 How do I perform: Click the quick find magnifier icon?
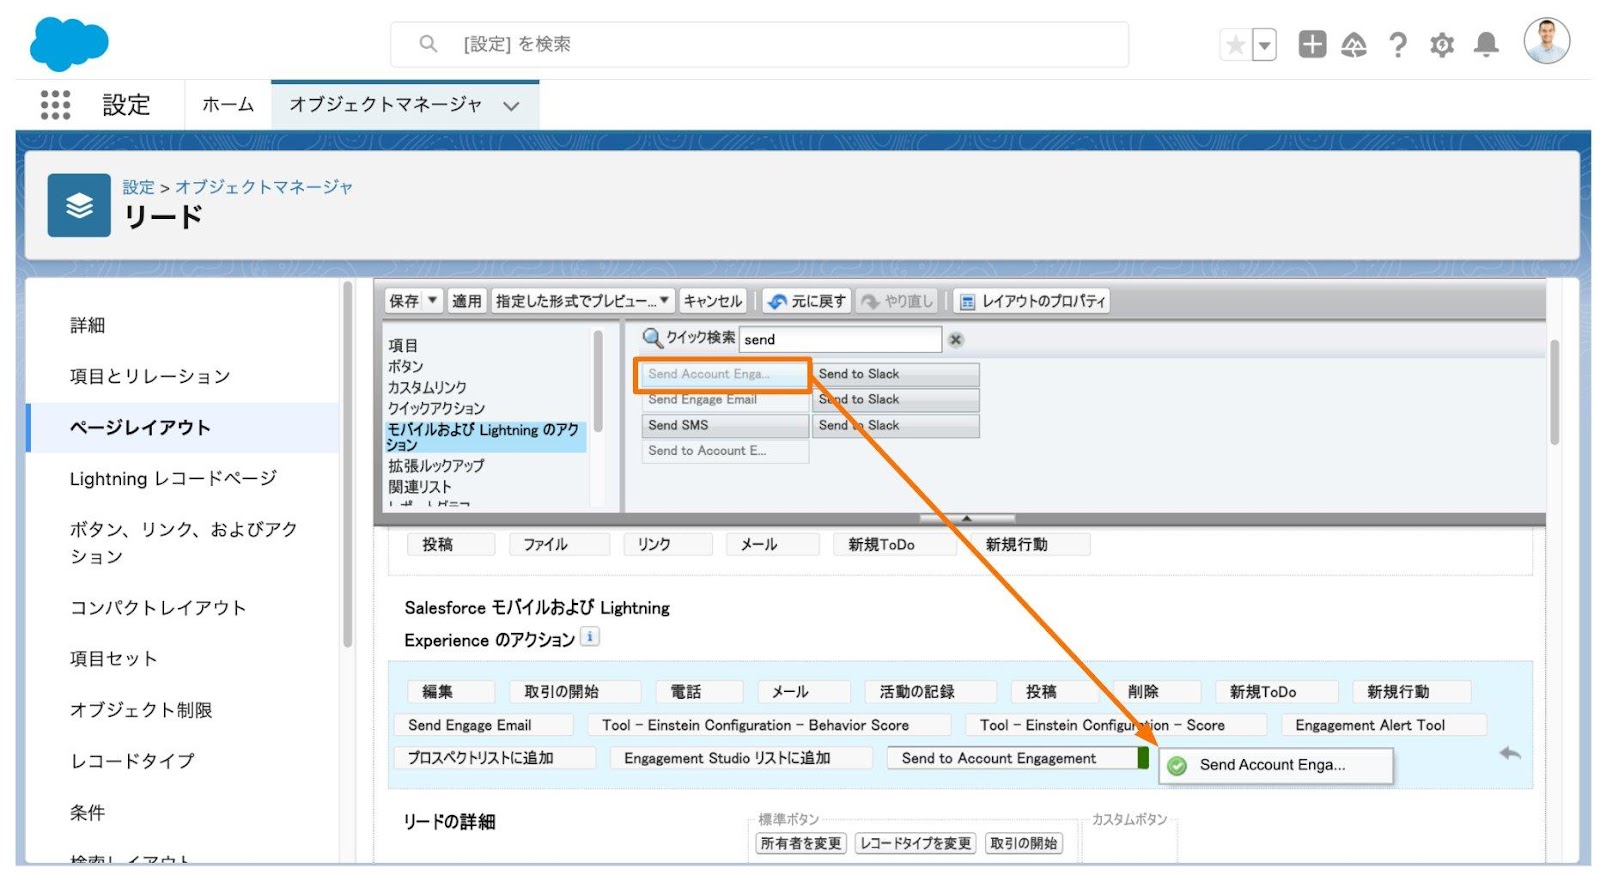click(x=653, y=338)
